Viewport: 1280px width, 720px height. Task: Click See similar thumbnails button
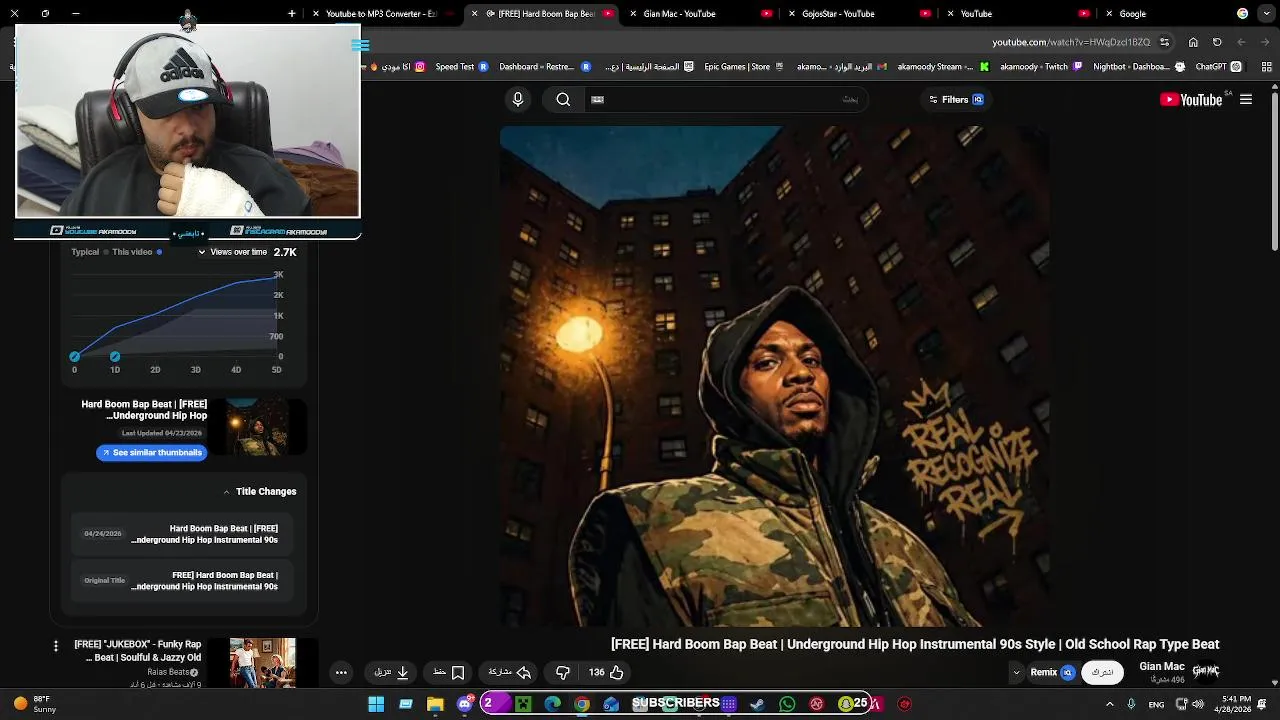pos(152,453)
